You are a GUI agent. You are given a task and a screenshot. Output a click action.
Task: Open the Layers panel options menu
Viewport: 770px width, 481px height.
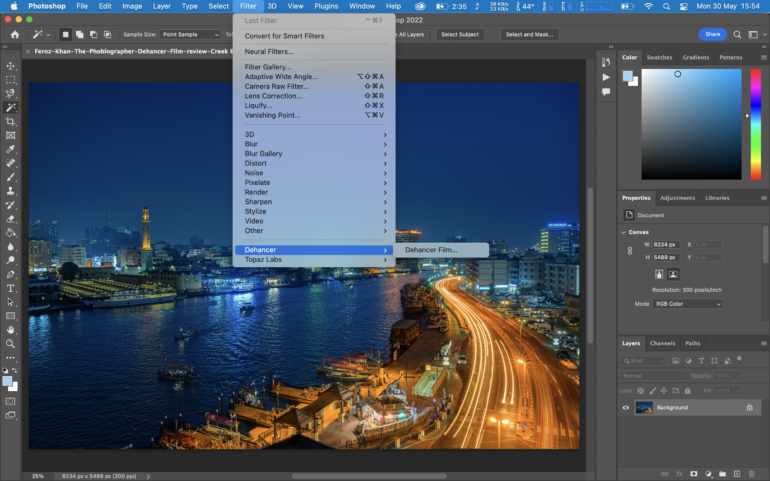tap(764, 343)
